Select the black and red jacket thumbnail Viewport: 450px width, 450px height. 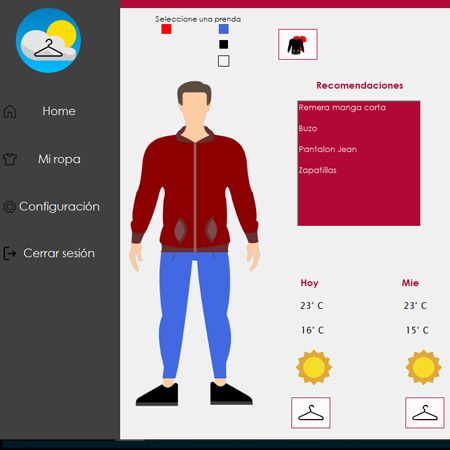[298, 44]
